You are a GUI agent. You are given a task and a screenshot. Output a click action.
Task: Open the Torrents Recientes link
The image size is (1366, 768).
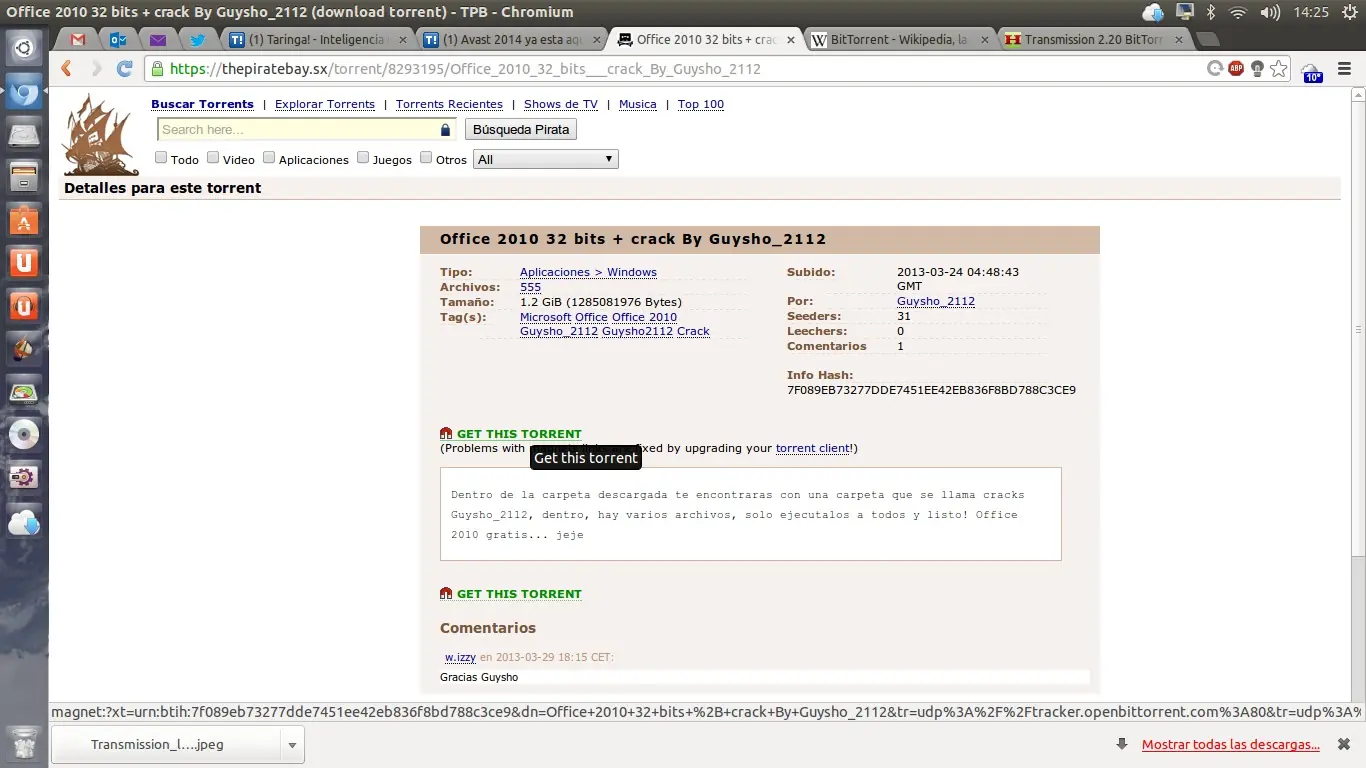[449, 104]
